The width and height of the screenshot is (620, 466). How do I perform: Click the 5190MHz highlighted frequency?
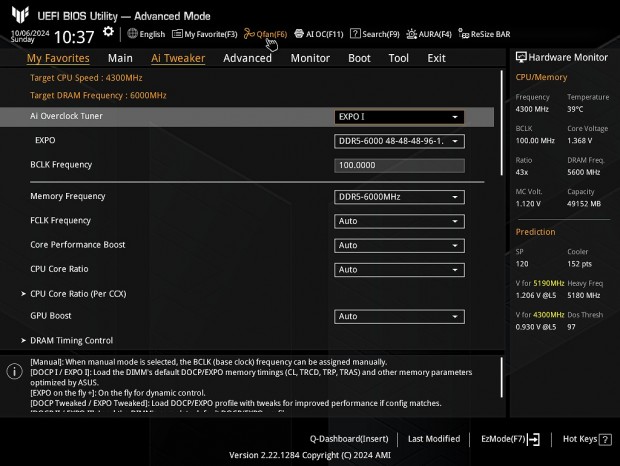tap(549, 283)
